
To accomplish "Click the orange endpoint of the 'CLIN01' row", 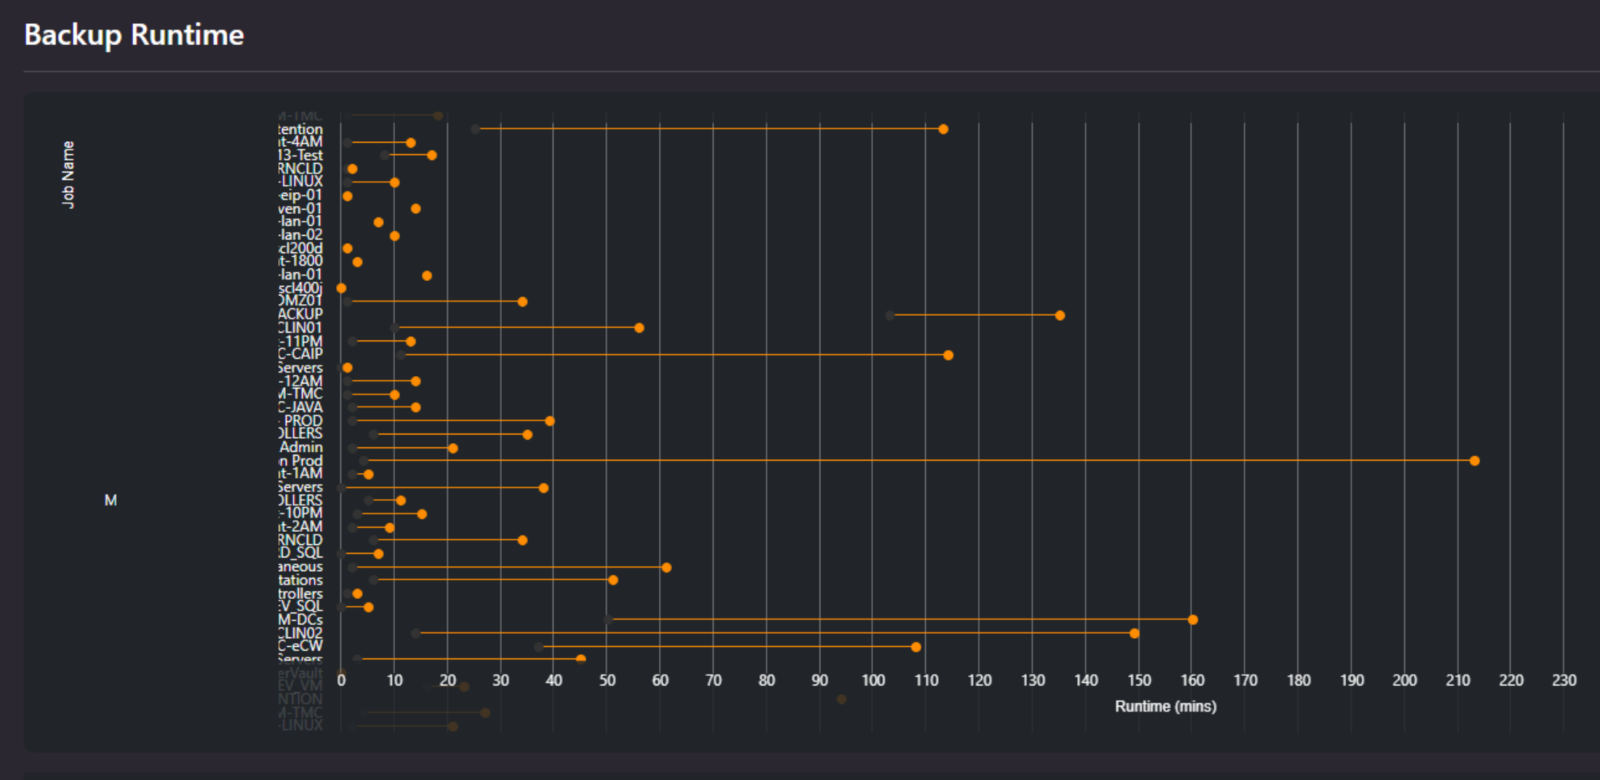I will tap(639, 328).
